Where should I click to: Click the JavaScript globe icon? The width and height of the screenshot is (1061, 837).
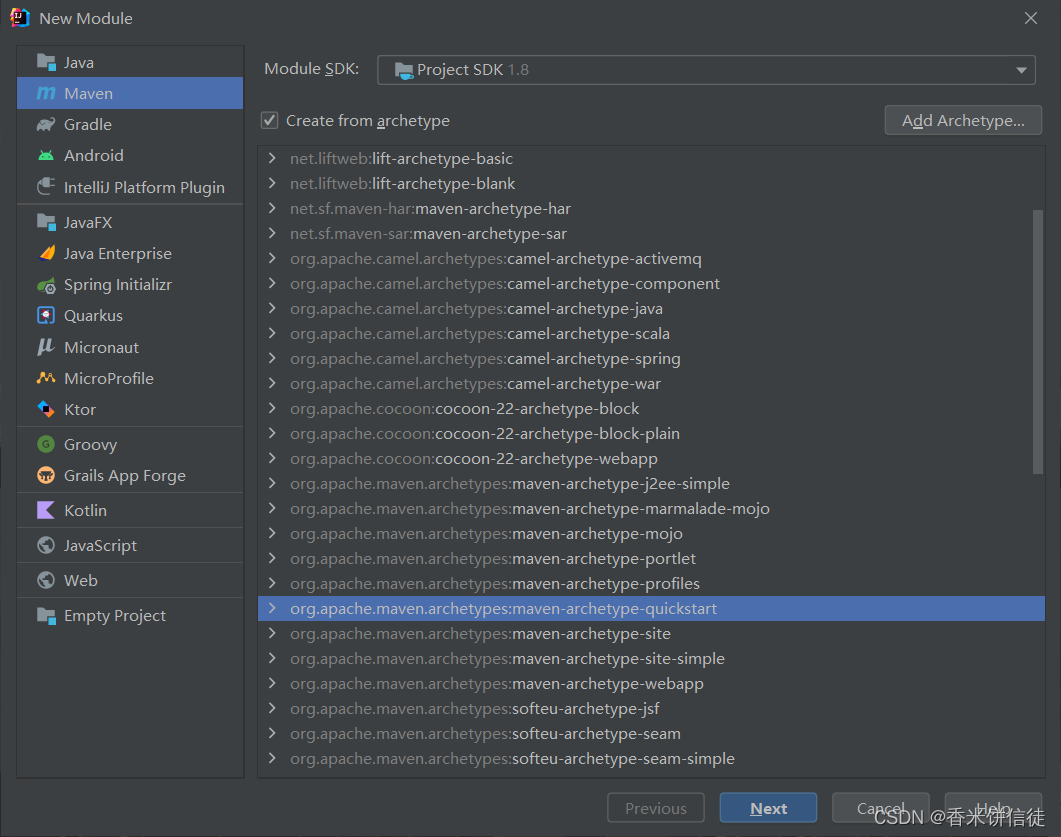coord(46,545)
